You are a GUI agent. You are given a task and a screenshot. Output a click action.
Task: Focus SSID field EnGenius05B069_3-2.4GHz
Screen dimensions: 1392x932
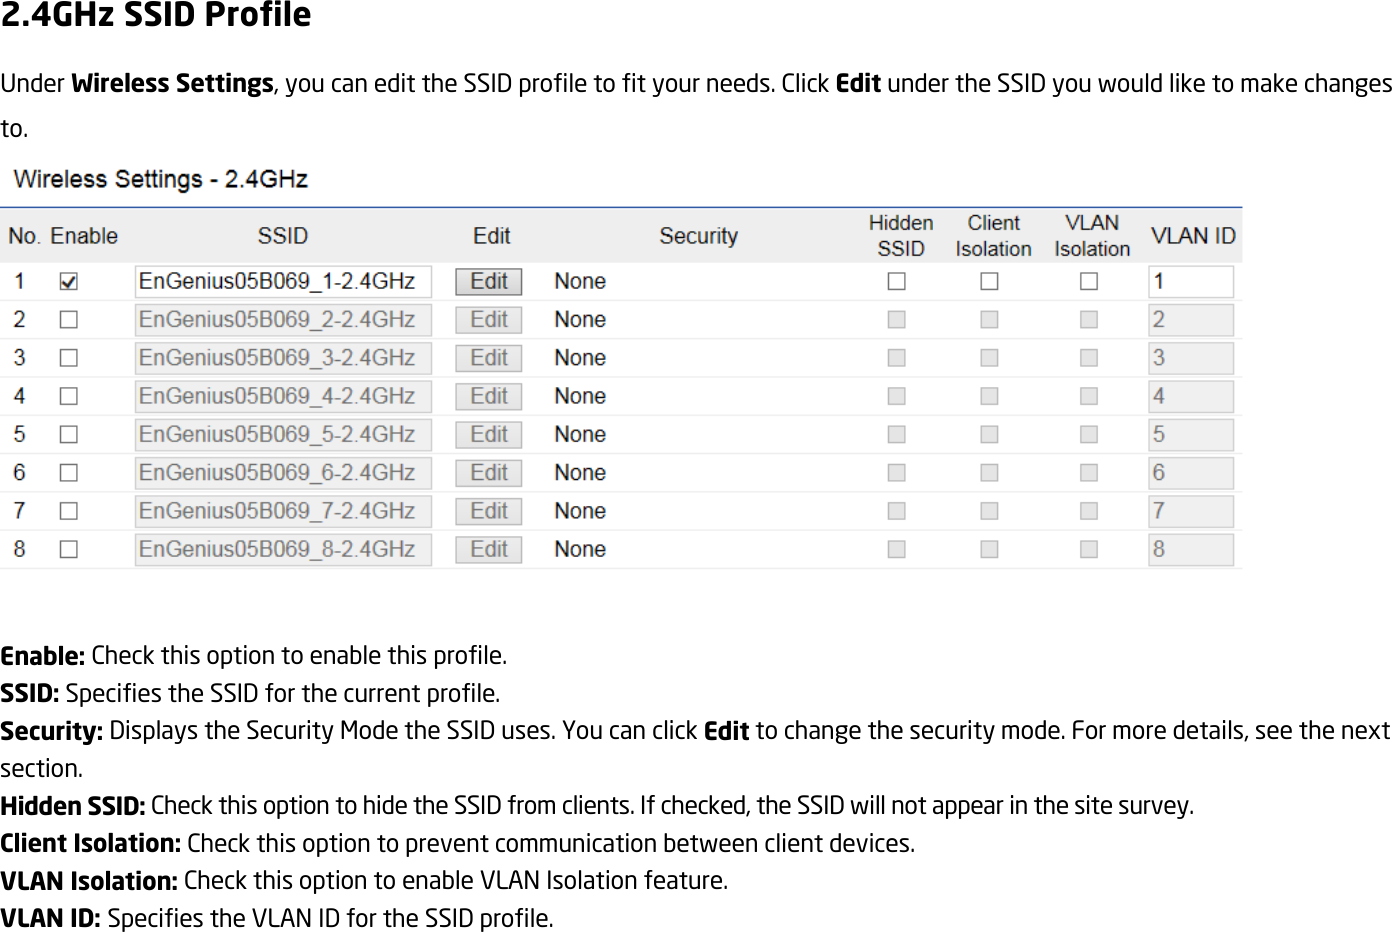click(x=283, y=358)
